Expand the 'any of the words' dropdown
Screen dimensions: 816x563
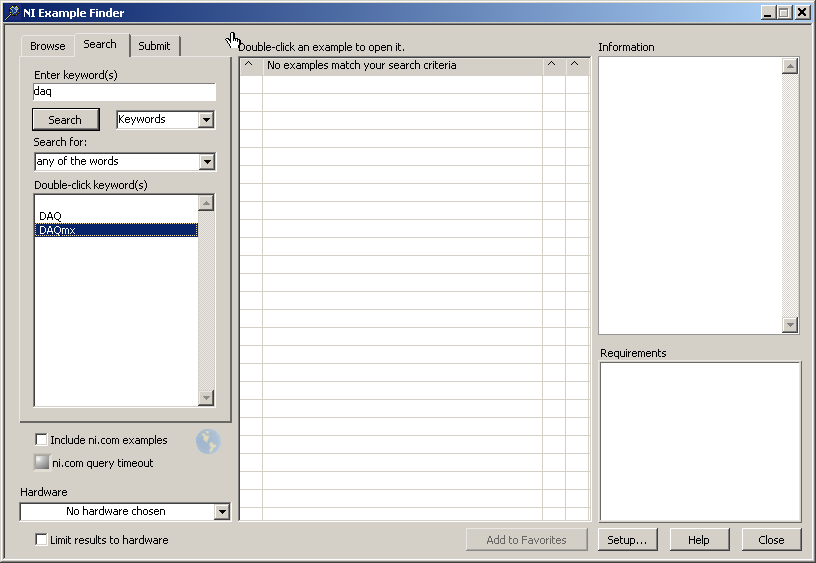[x=207, y=162]
